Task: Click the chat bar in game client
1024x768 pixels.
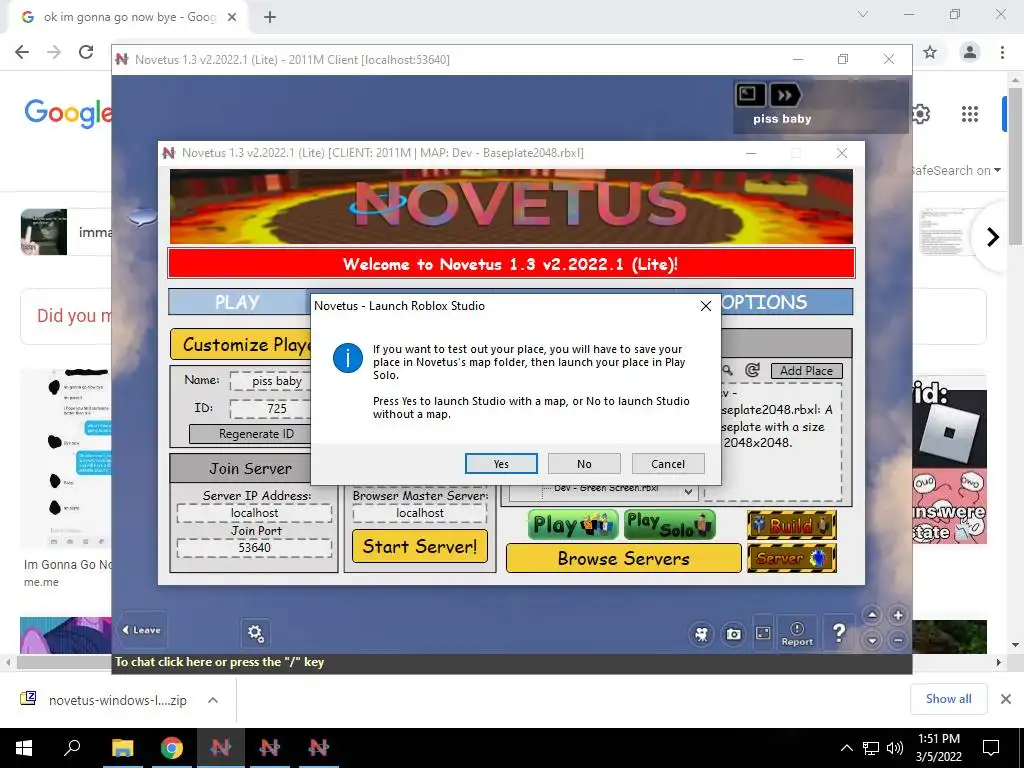Action: click(x=512, y=662)
